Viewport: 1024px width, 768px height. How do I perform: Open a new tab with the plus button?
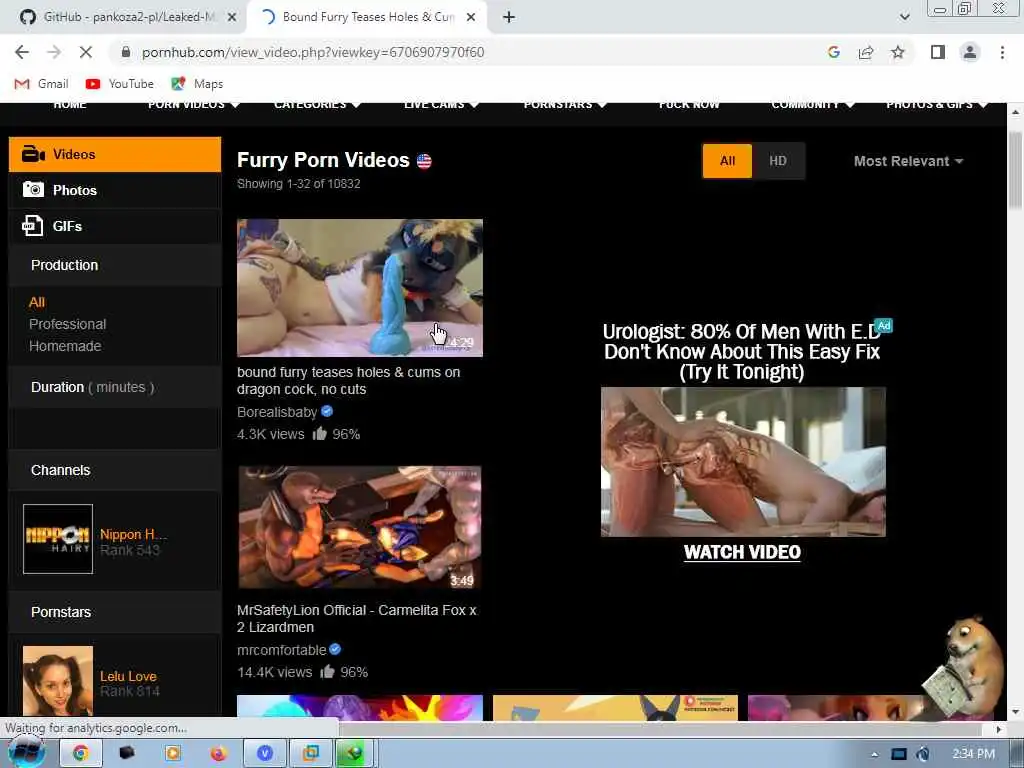(x=509, y=17)
